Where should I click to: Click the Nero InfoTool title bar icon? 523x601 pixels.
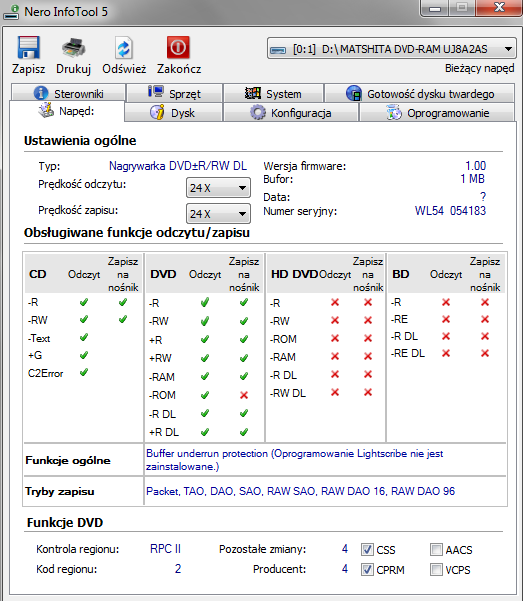click(x=11, y=12)
